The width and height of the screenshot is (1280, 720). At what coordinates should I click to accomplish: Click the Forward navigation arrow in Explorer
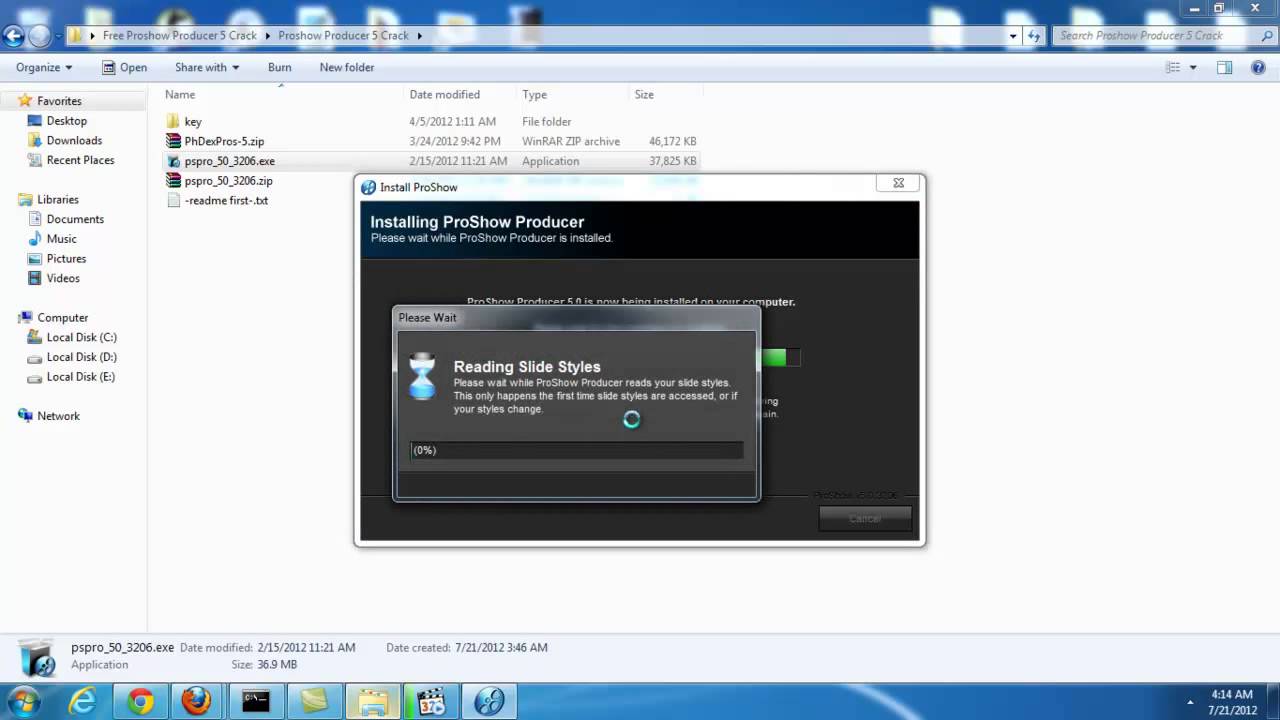(40, 36)
